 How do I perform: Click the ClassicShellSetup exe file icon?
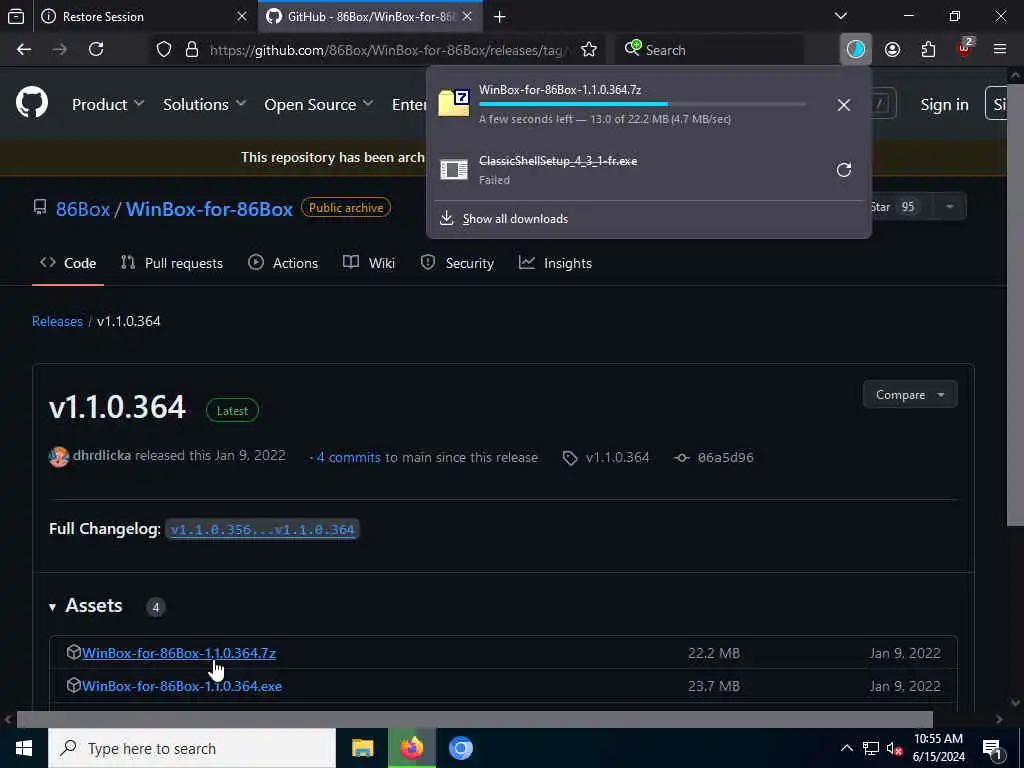(454, 170)
